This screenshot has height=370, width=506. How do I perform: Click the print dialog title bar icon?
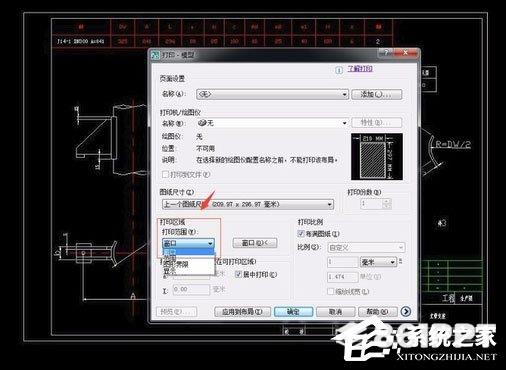155,55
